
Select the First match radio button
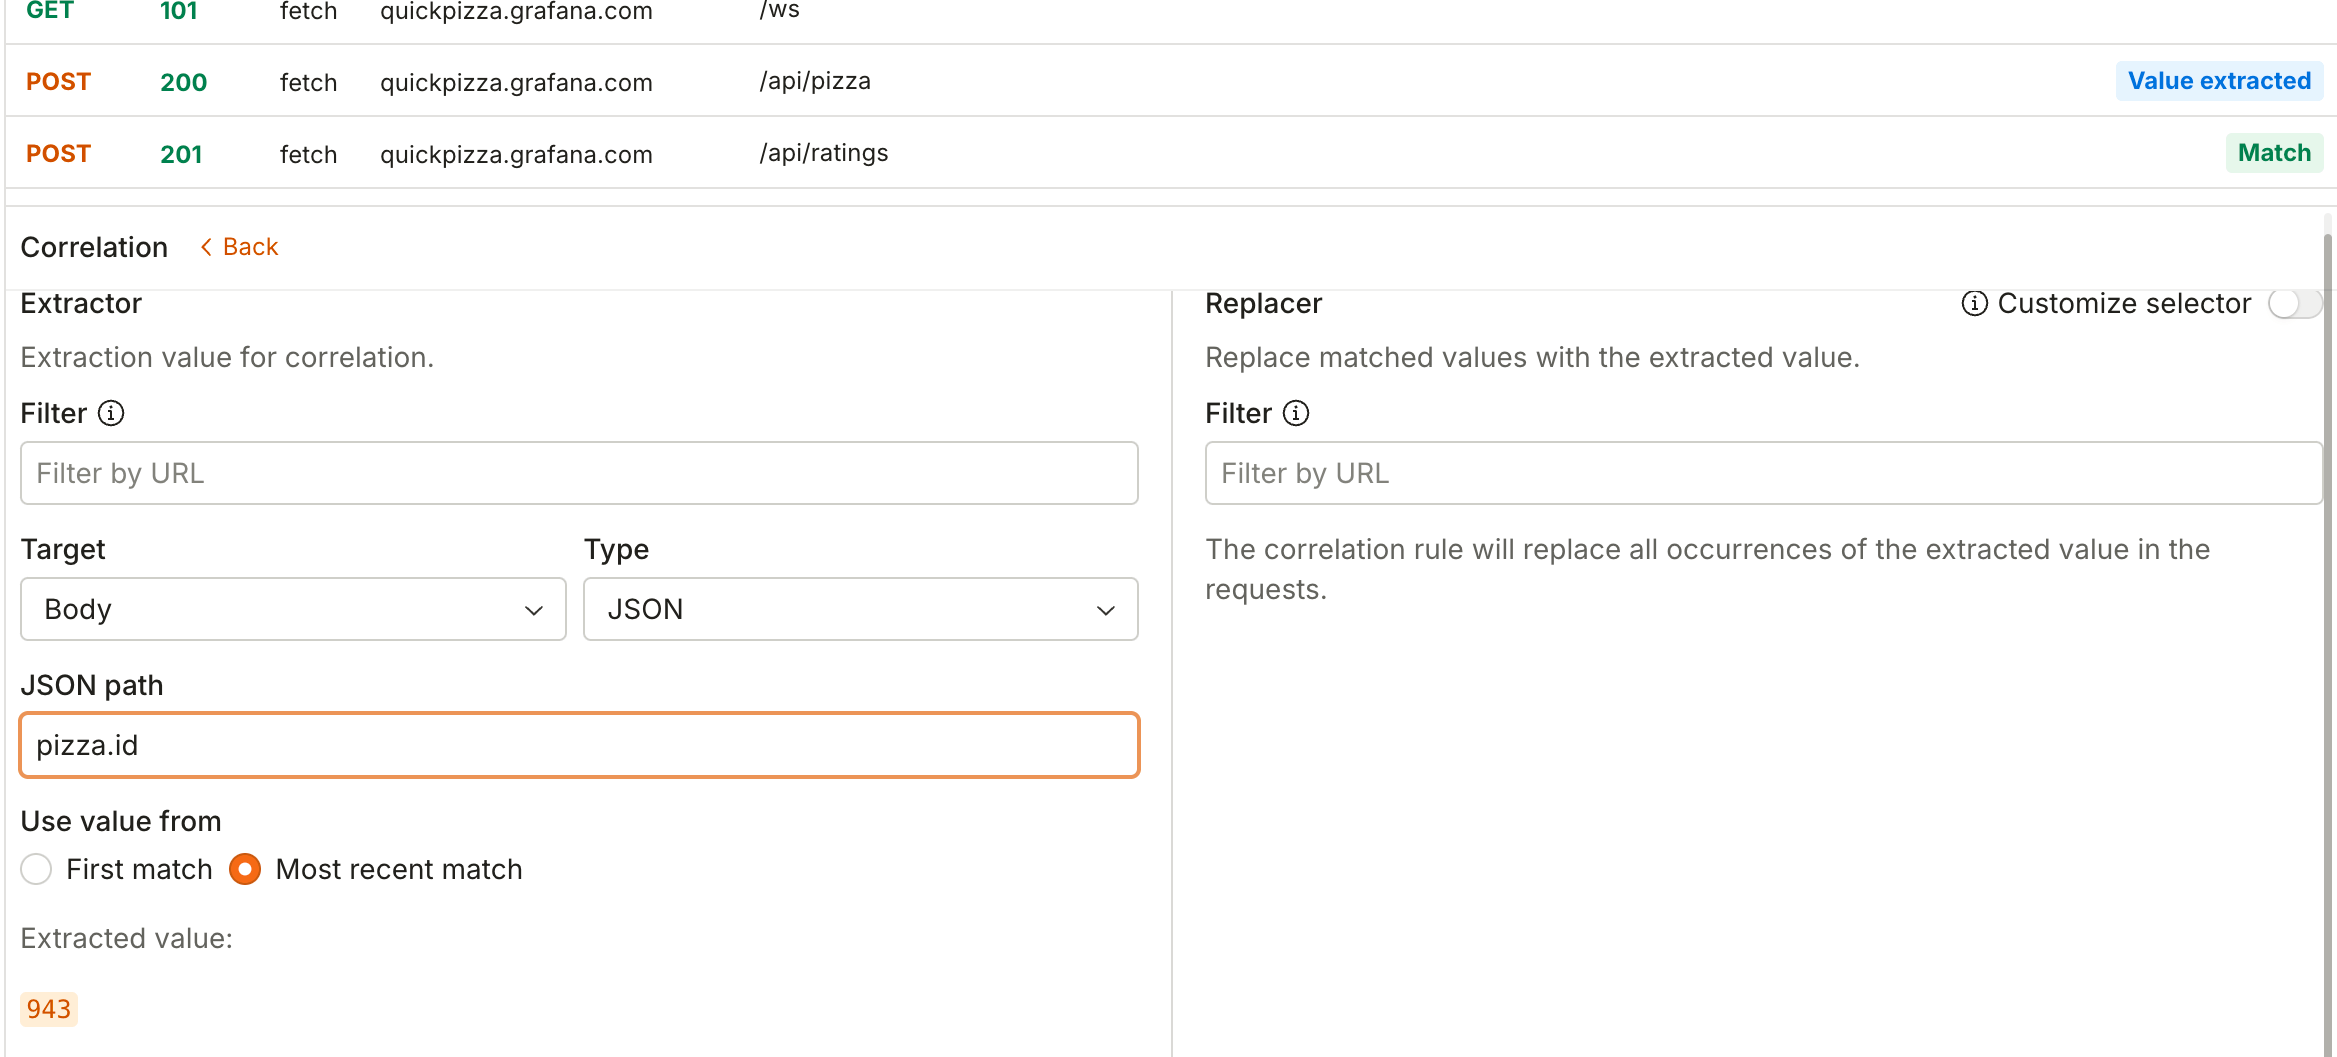[37, 869]
